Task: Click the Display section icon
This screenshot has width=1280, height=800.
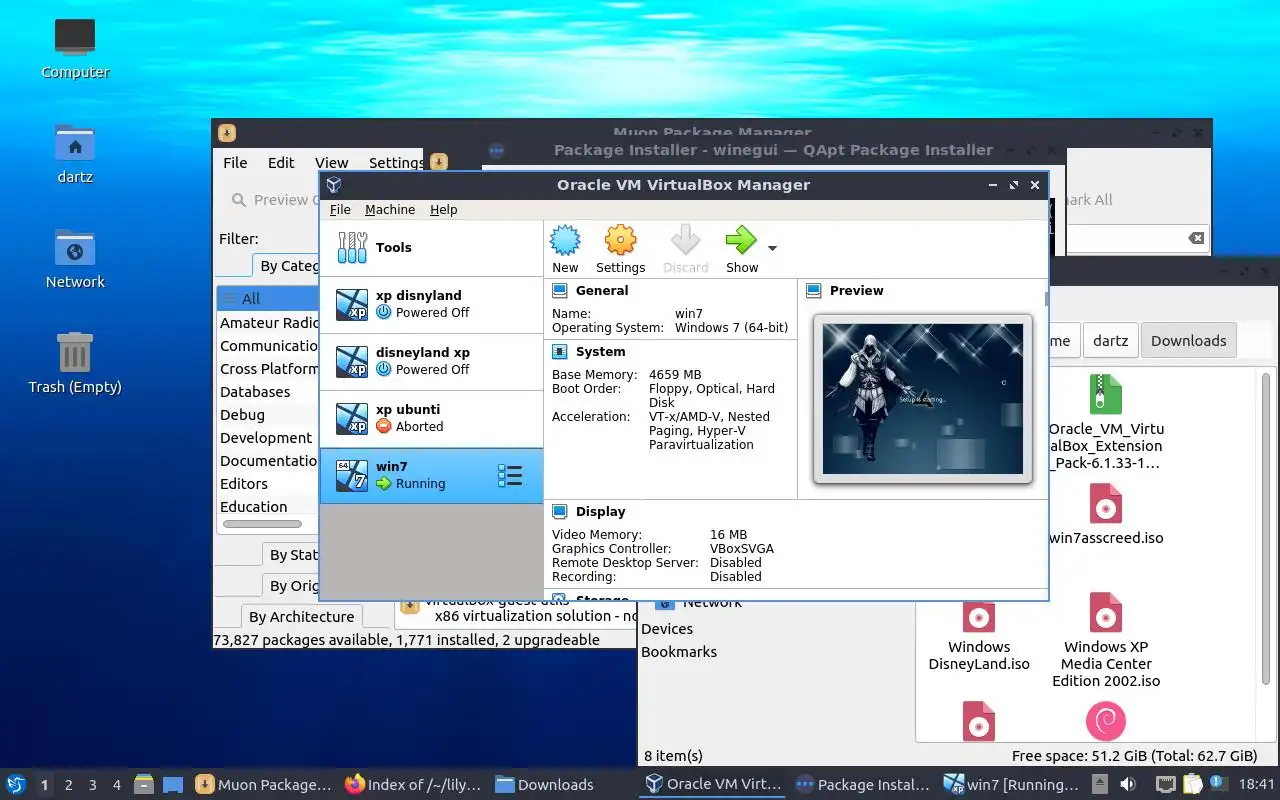Action: (560, 512)
